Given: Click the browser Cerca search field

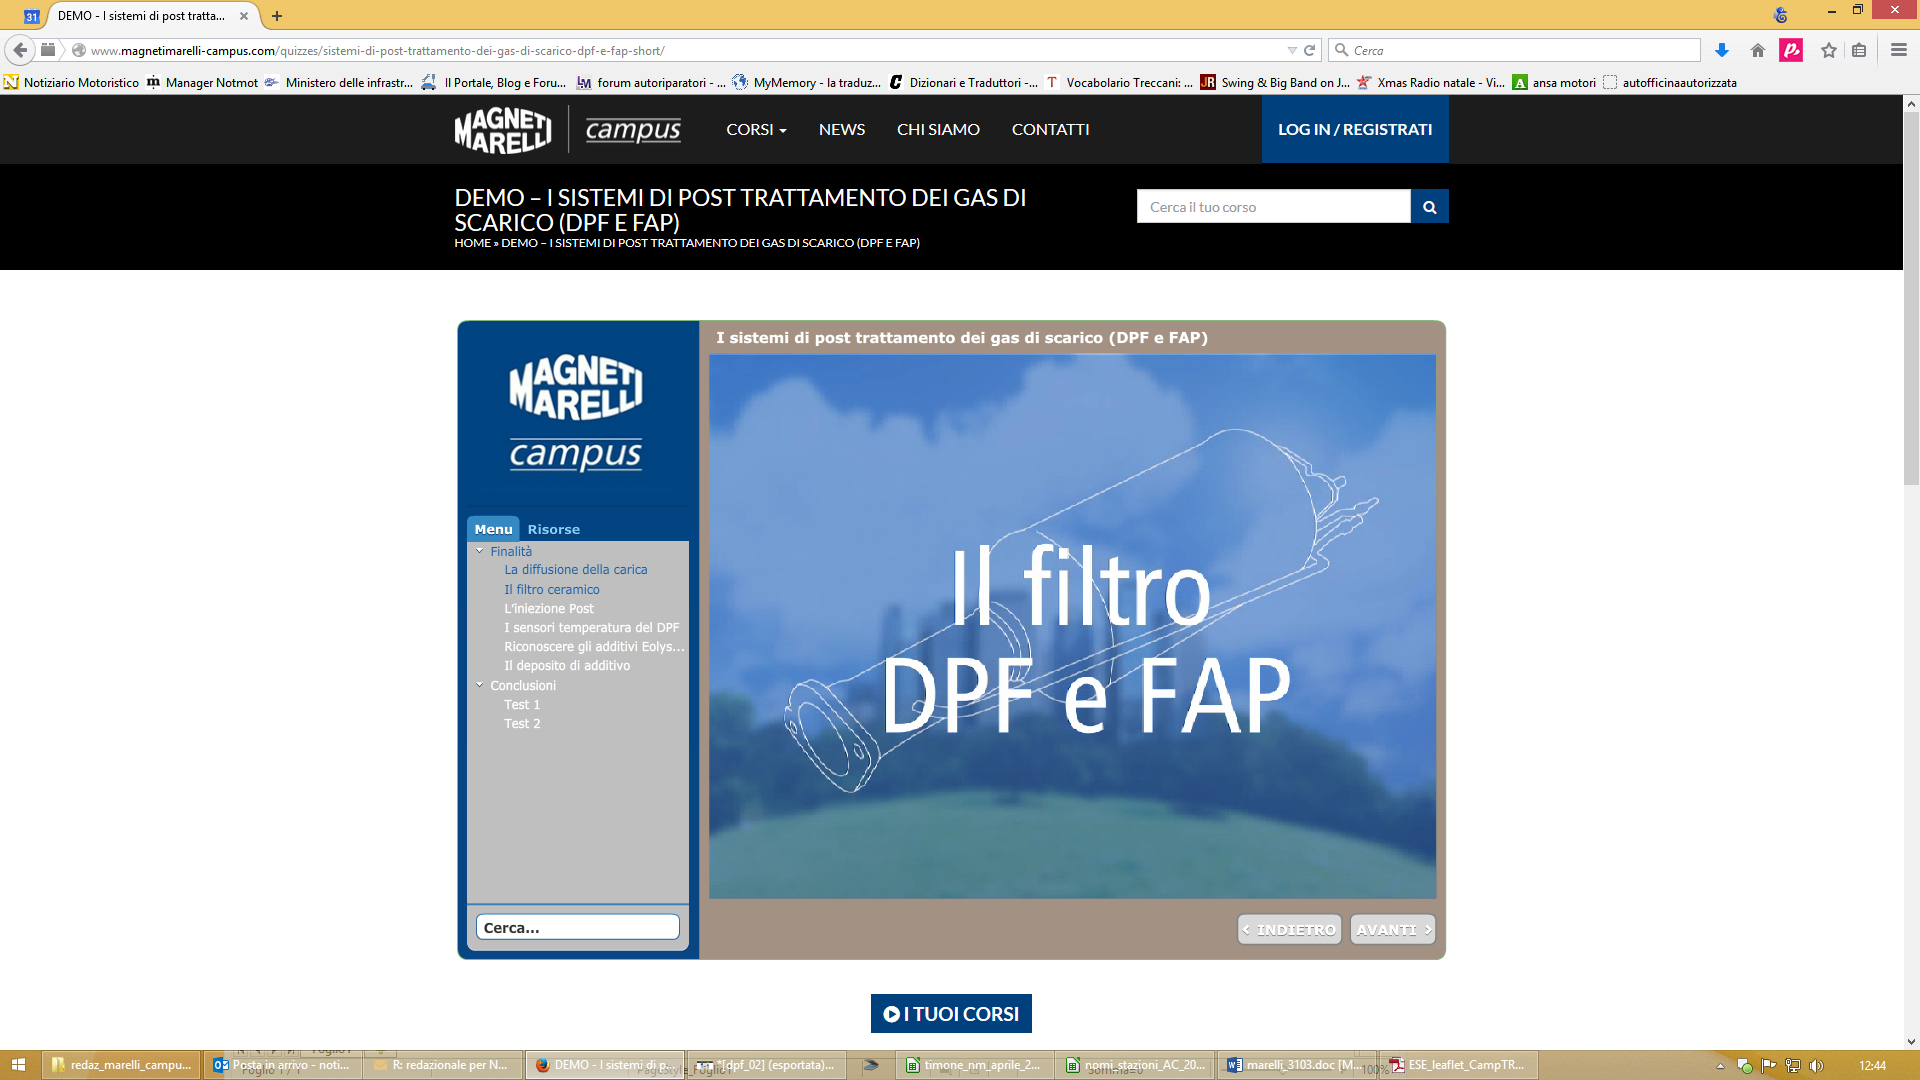Looking at the screenshot, I should [x=1514, y=50].
